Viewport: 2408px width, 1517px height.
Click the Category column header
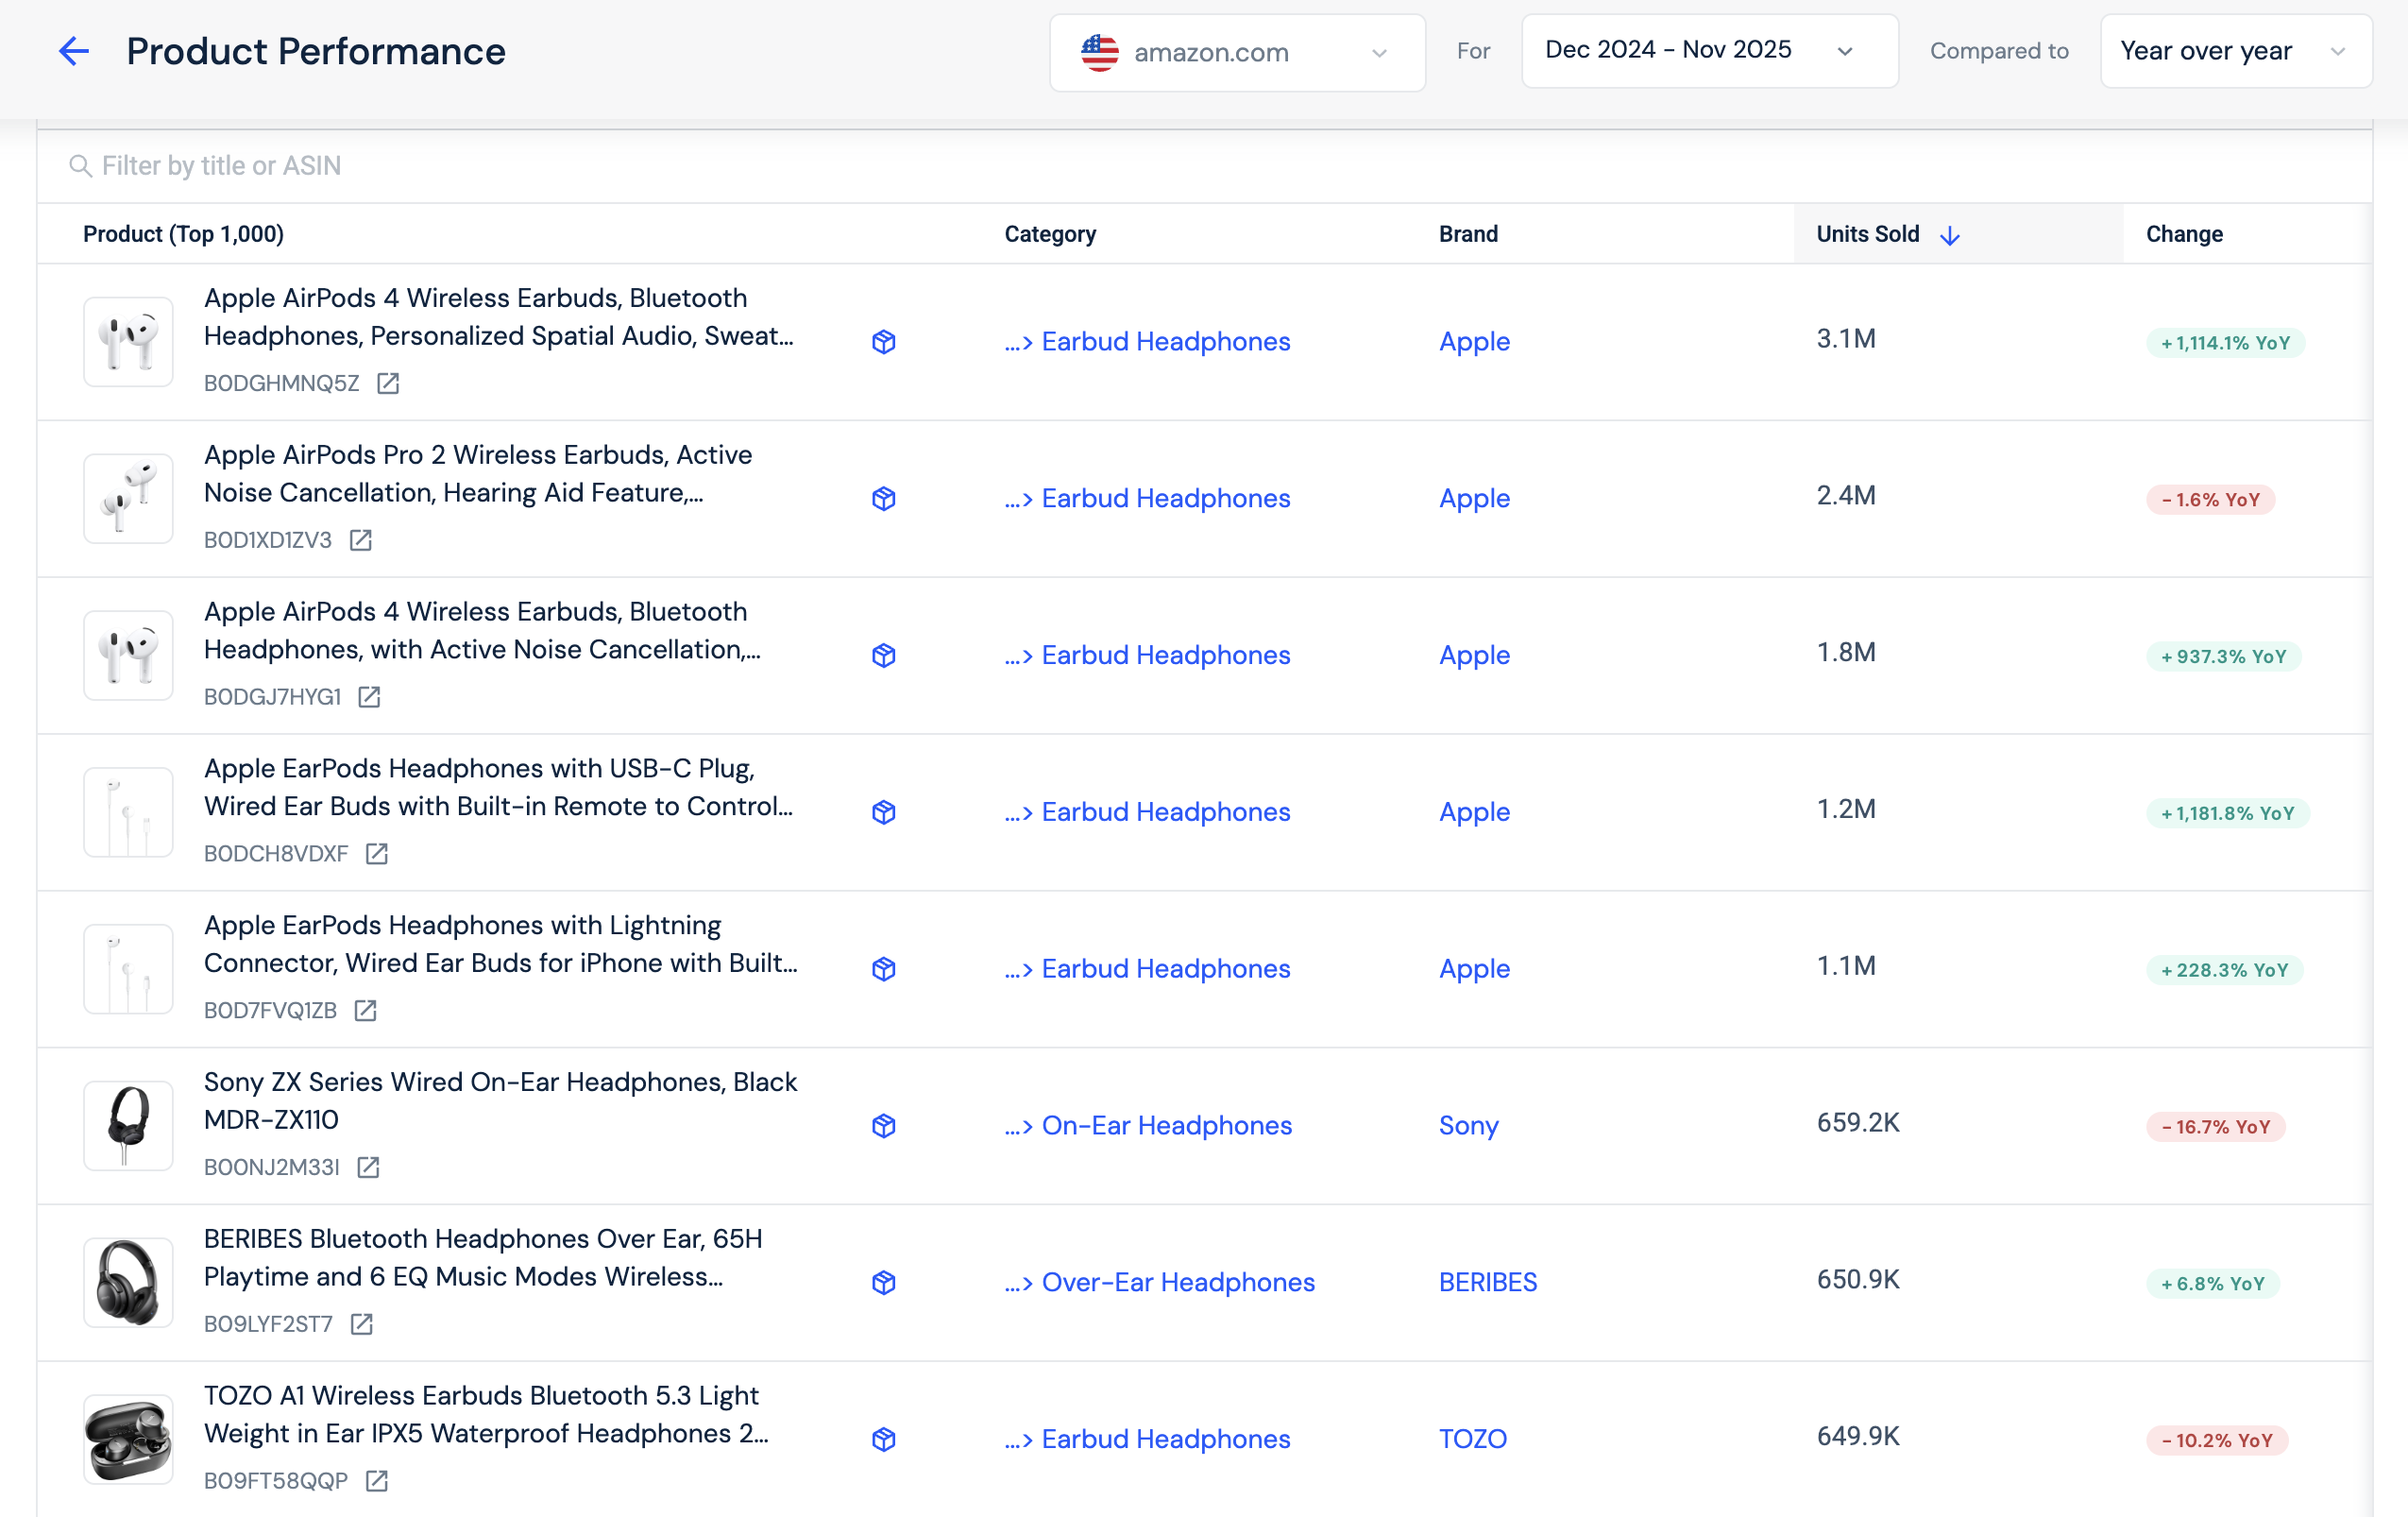point(1050,234)
